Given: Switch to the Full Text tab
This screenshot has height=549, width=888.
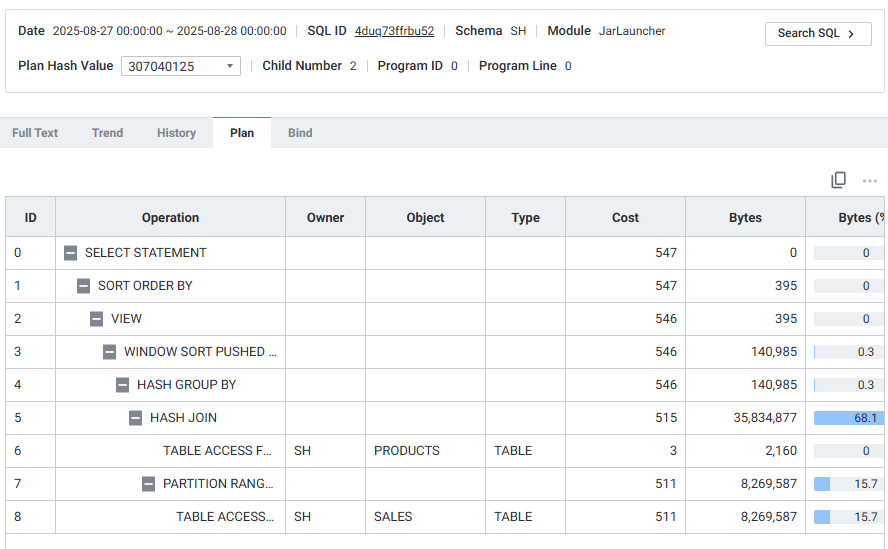Looking at the screenshot, I should (35, 133).
